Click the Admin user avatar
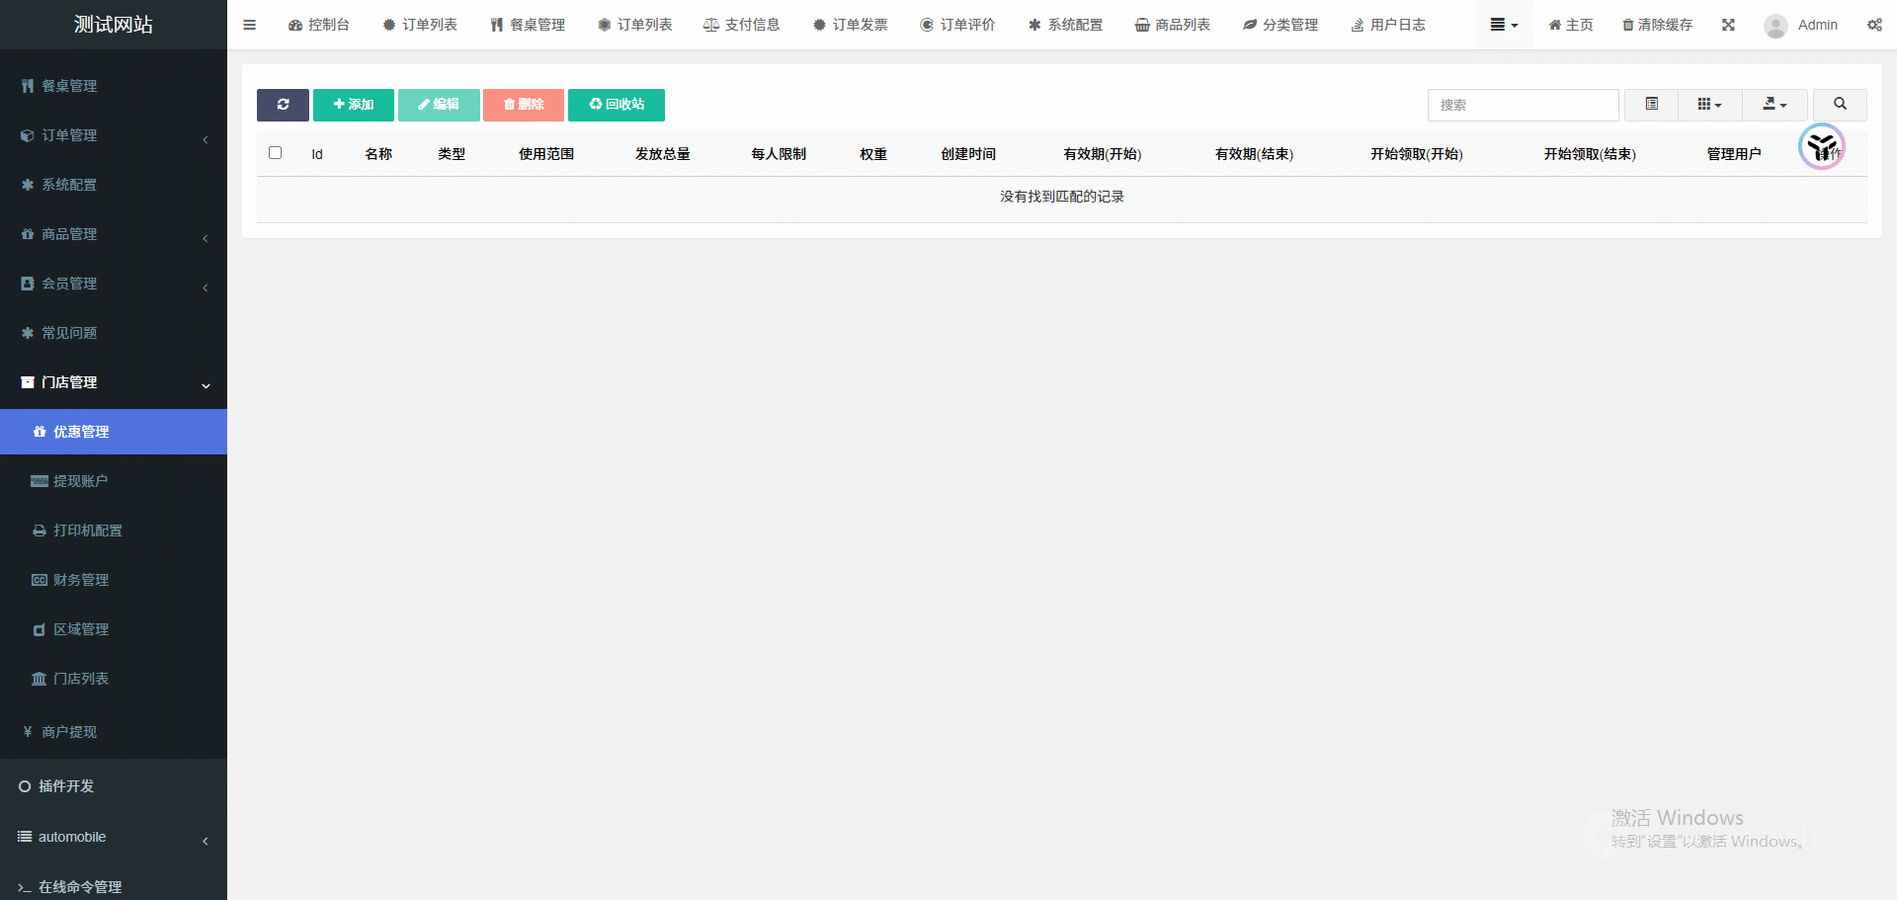Screen dimensions: 1897x900 pos(1776,26)
